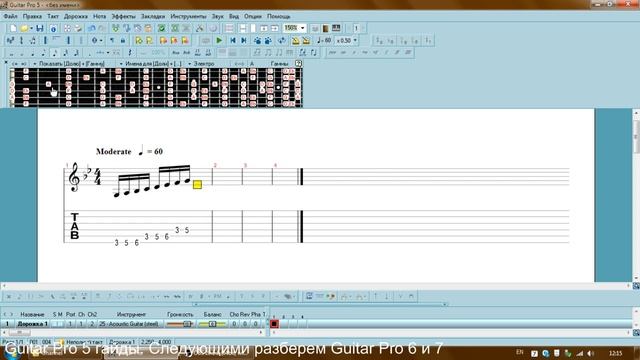The height and width of the screenshot is (360, 640).
Task: Click the help question mark on the fretboard bar
Action: [x=298, y=63]
